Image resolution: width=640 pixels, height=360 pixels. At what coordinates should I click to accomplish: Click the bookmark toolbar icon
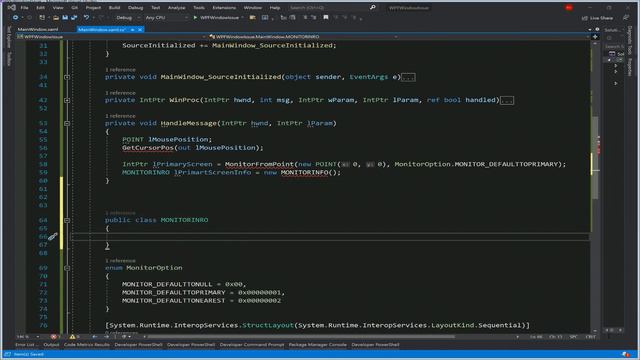coord(326,18)
